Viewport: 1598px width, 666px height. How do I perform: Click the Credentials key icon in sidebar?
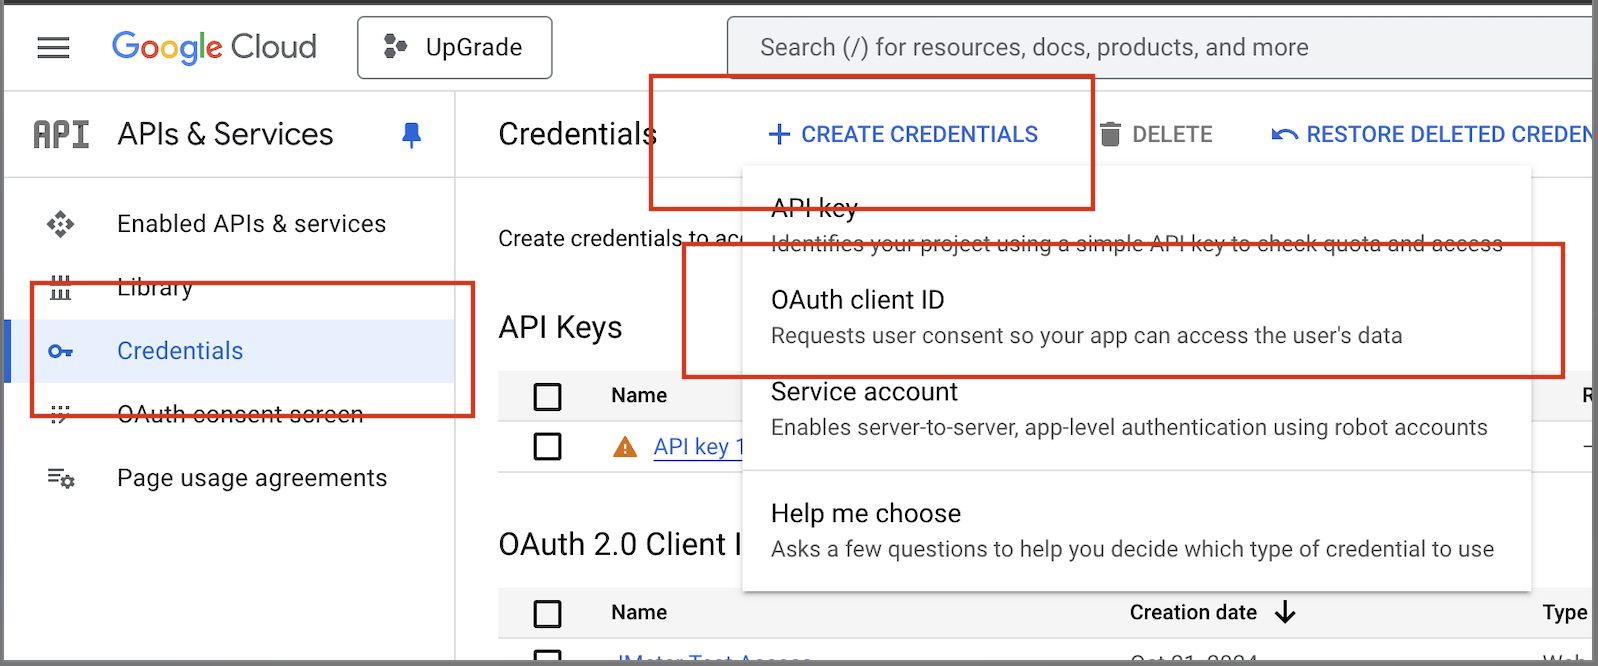60,351
